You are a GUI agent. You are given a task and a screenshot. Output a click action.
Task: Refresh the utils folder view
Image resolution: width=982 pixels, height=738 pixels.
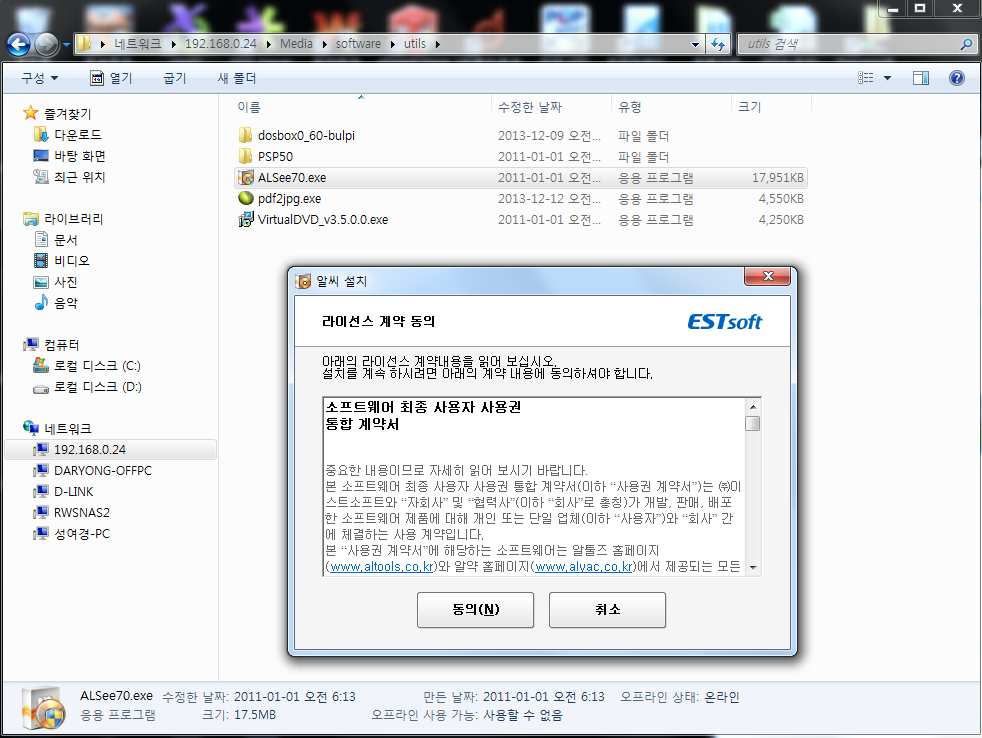click(x=718, y=44)
